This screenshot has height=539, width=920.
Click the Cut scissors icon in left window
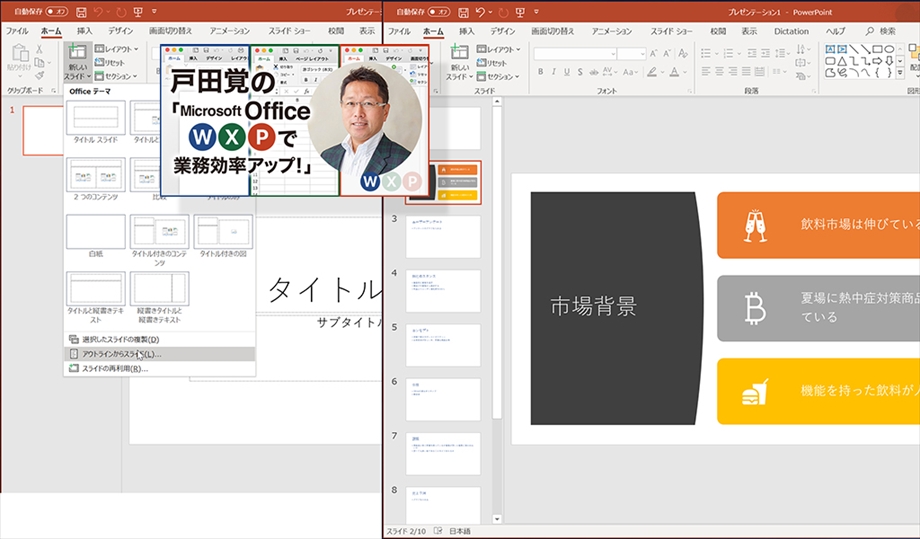[39, 49]
